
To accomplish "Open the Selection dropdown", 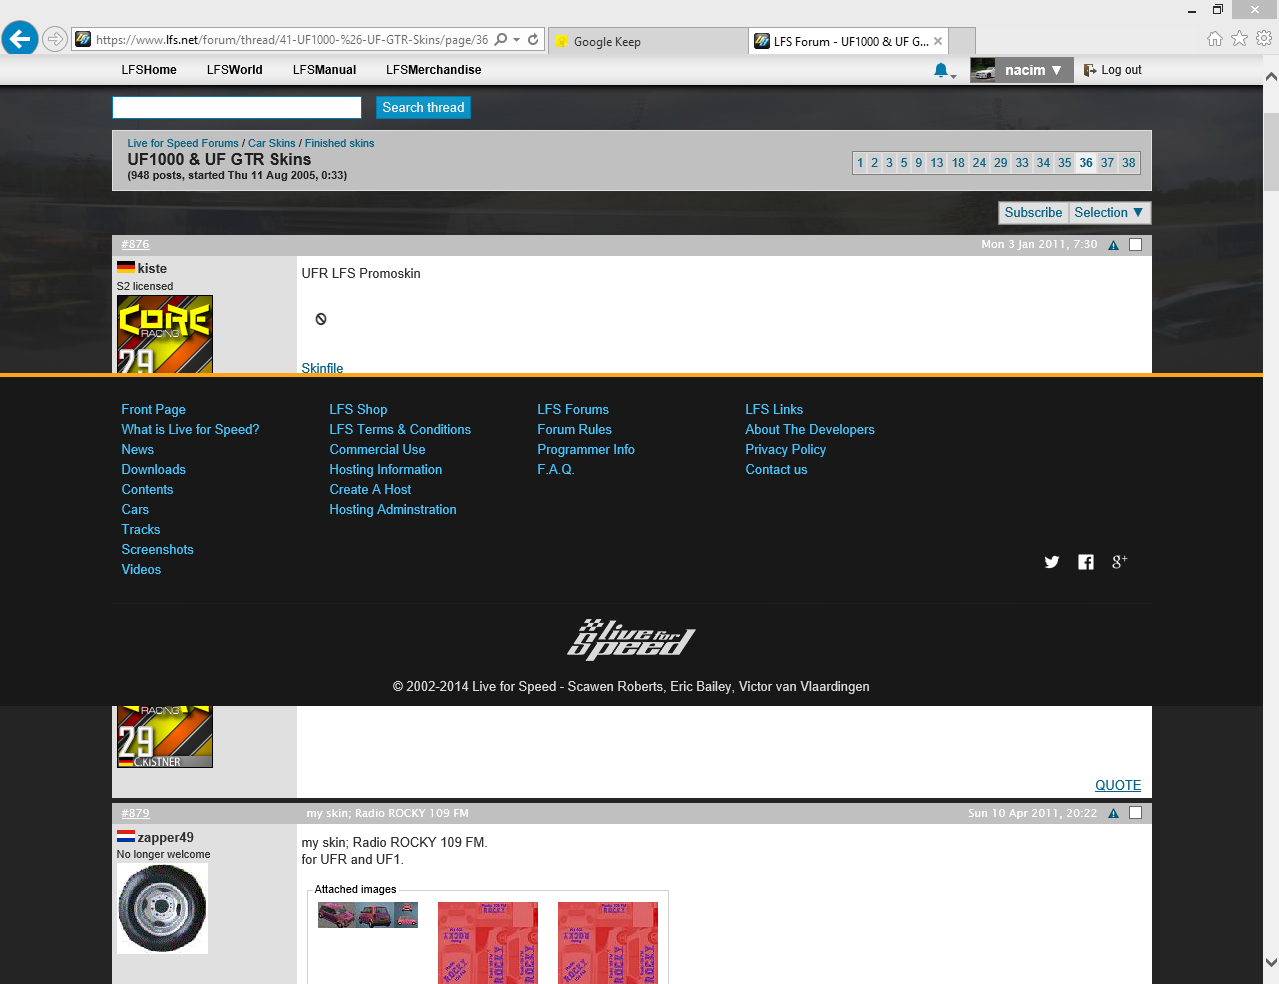I will 1110,213.
